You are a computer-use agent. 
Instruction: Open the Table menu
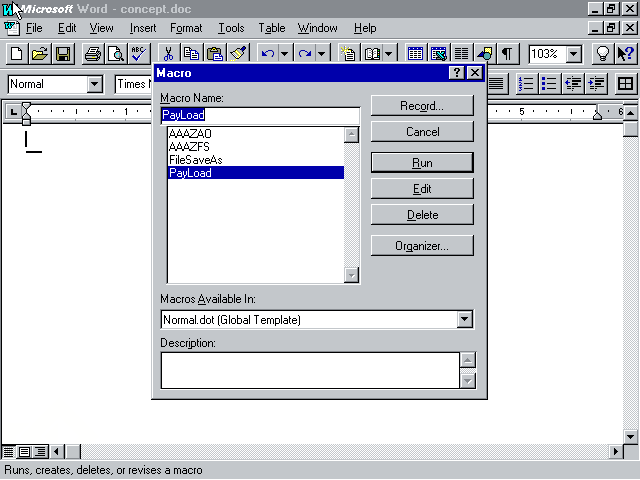tap(271, 28)
